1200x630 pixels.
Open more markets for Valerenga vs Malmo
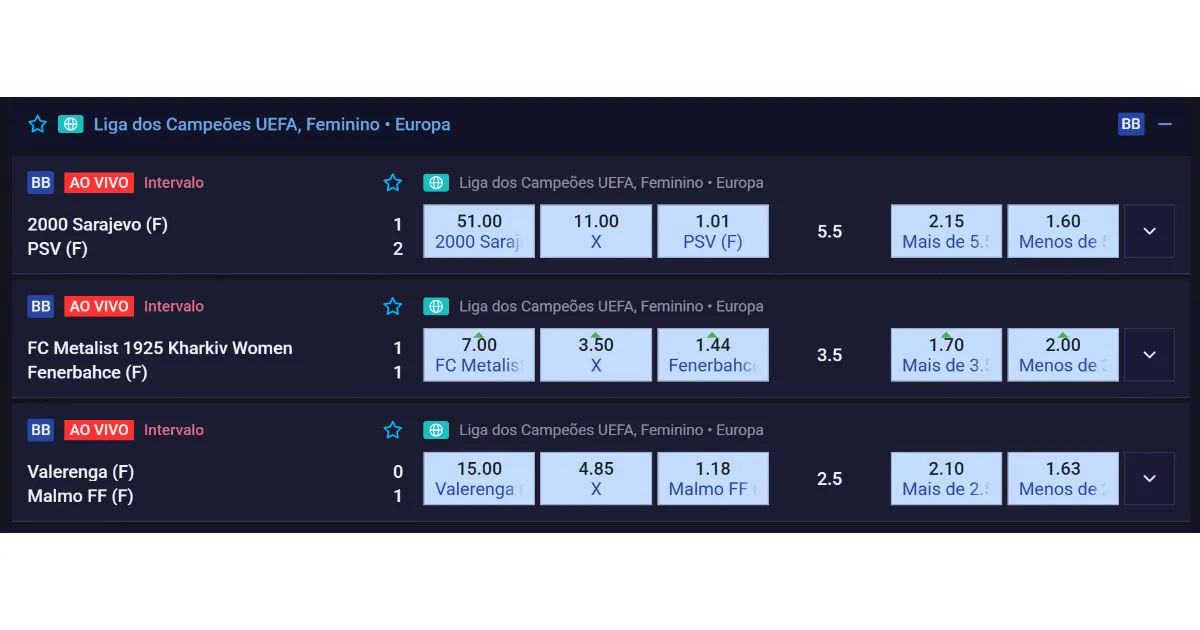coord(1149,478)
